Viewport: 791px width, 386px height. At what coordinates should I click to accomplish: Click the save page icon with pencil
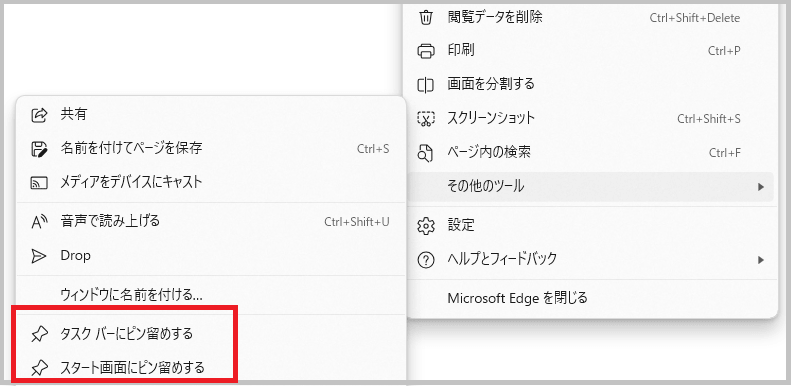(39, 148)
